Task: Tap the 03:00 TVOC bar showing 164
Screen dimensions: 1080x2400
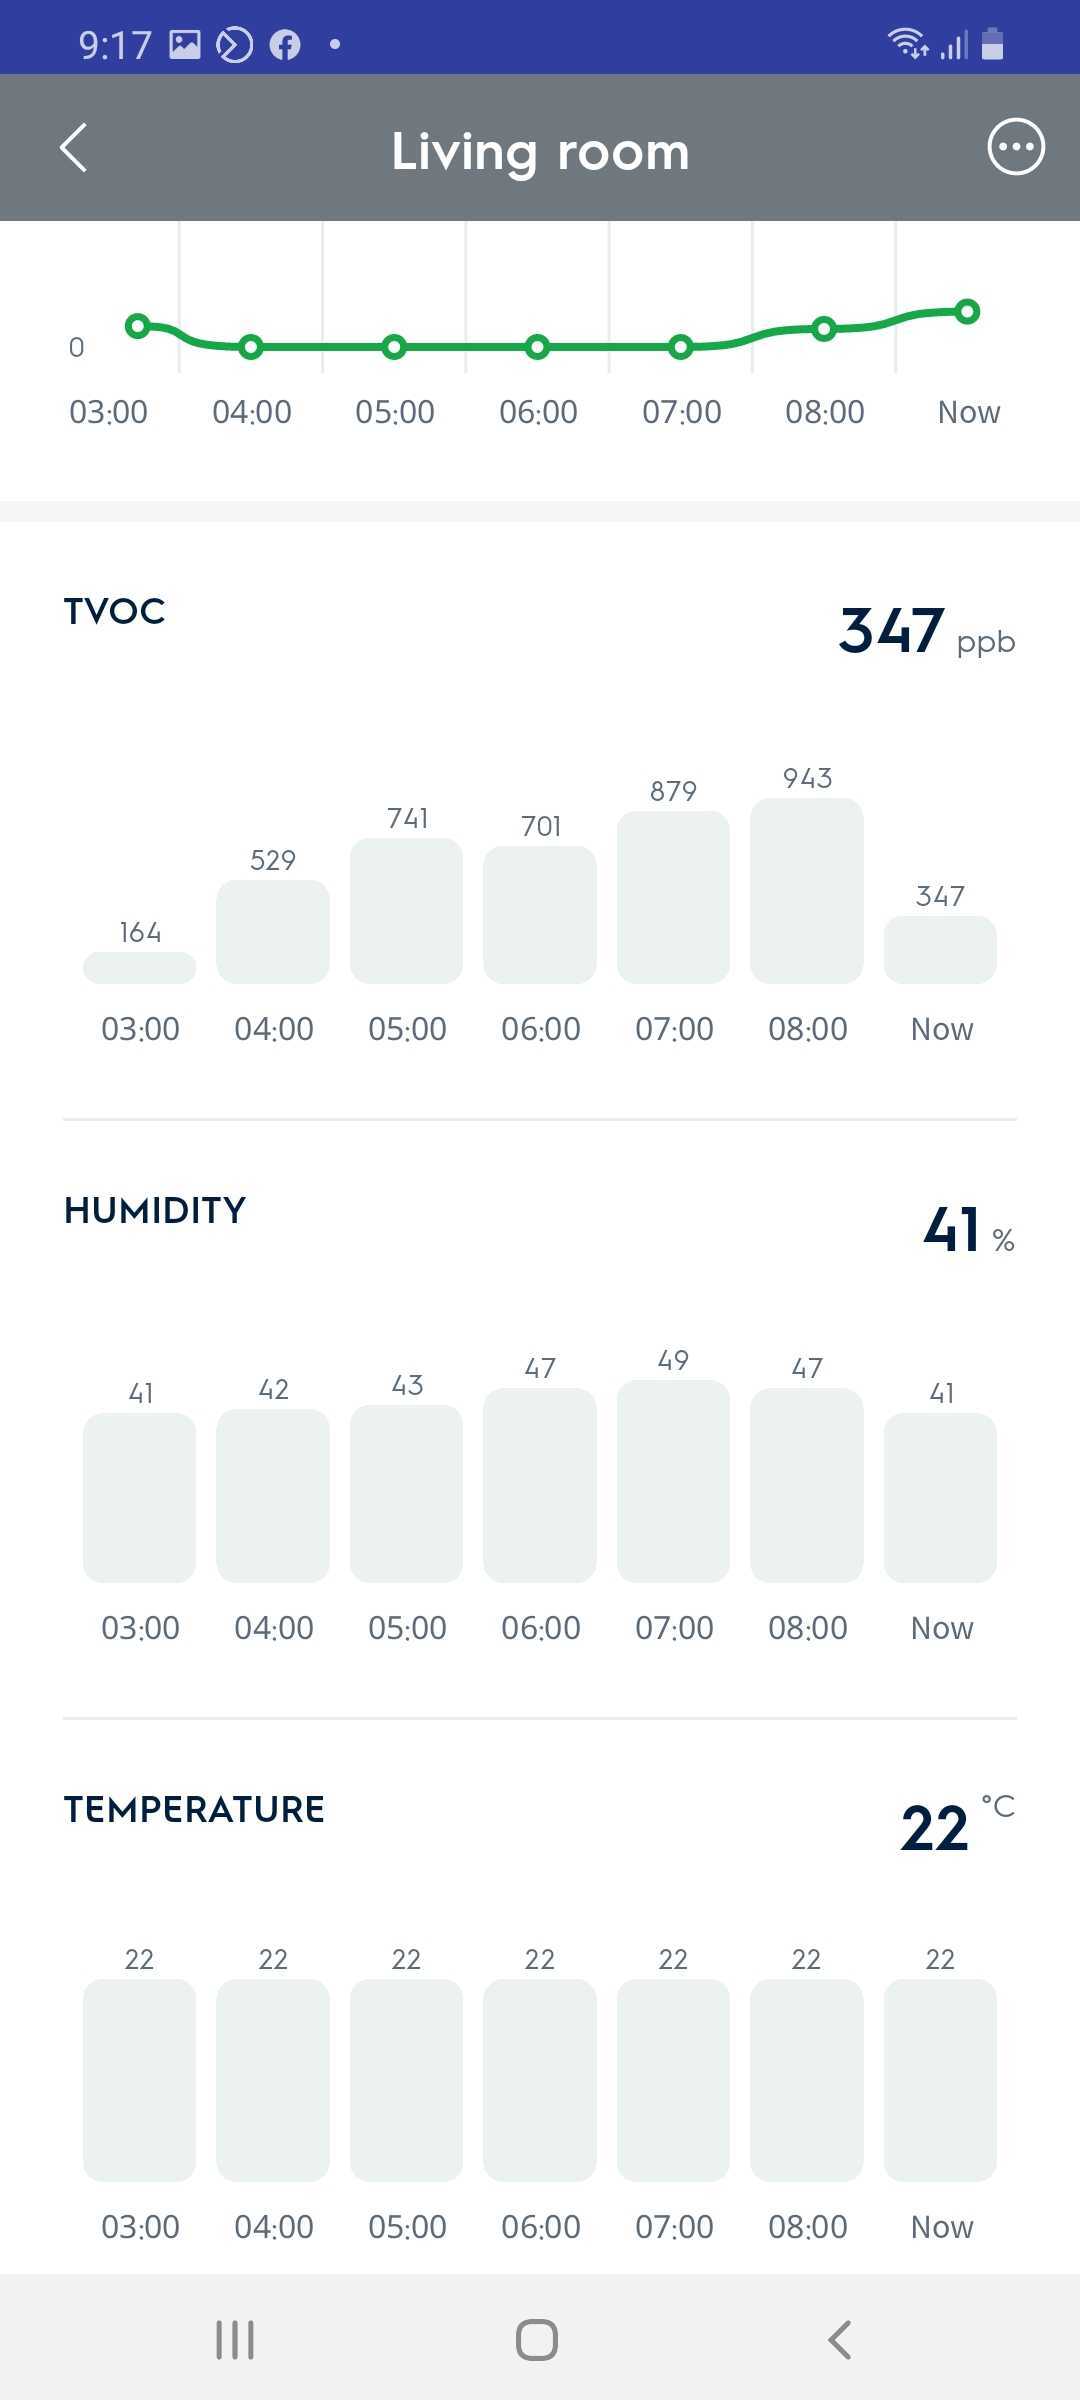Action: click(x=140, y=967)
